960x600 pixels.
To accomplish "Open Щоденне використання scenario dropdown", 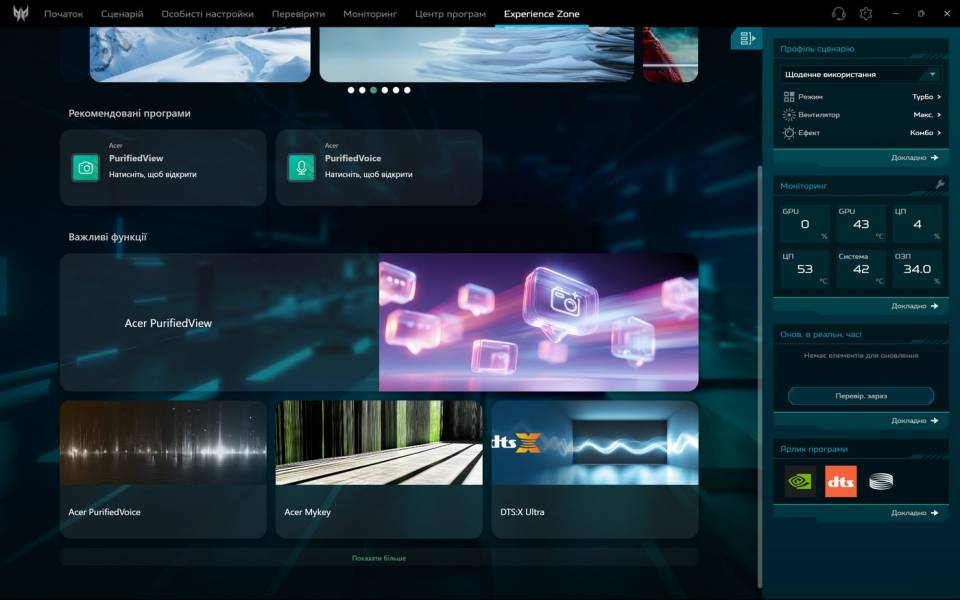I will 861,74.
